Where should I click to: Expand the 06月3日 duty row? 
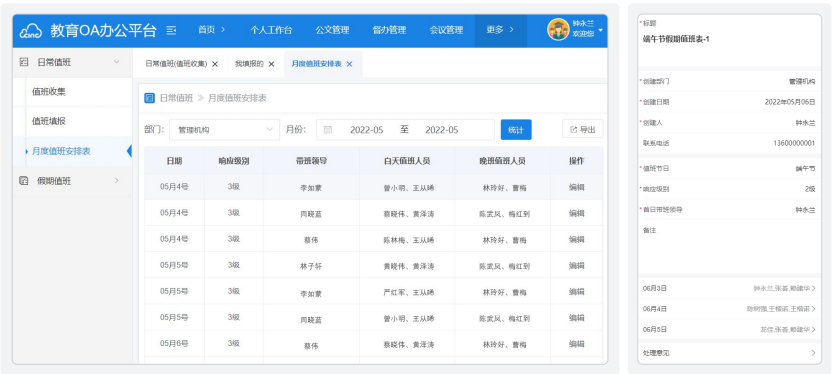click(x=729, y=288)
